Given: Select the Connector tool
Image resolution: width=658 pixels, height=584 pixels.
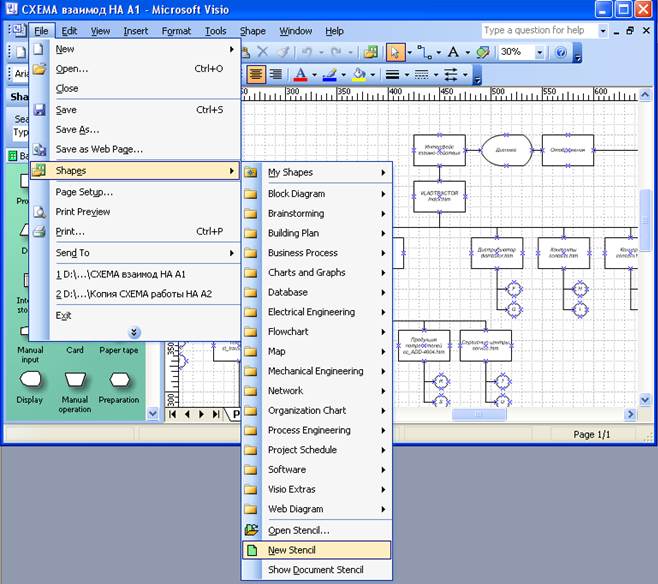Looking at the screenshot, I should tap(425, 52).
